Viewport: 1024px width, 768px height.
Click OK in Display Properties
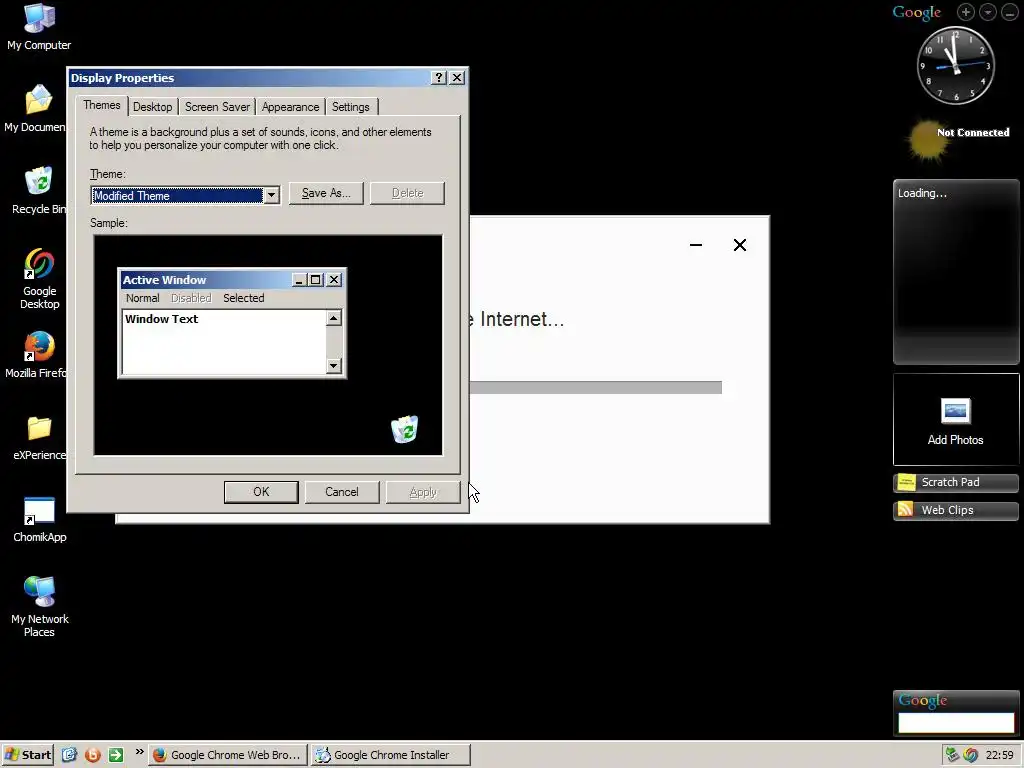(x=261, y=492)
